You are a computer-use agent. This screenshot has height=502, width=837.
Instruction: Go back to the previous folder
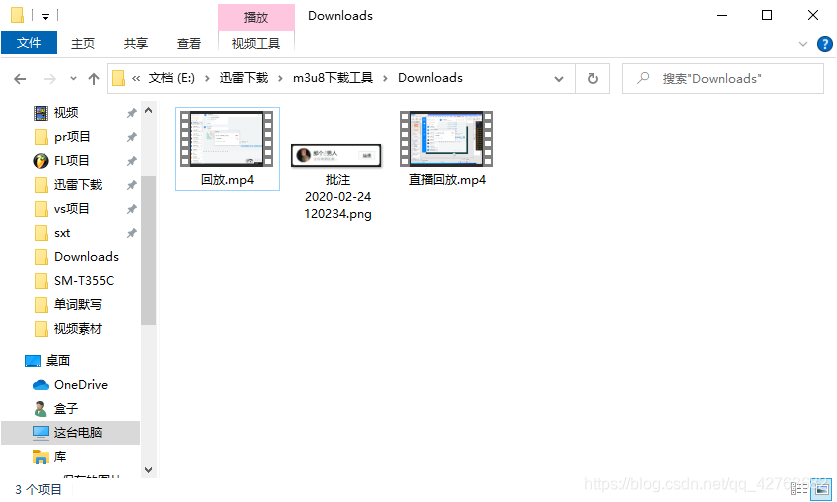pyautogui.click(x=20, y=79)
